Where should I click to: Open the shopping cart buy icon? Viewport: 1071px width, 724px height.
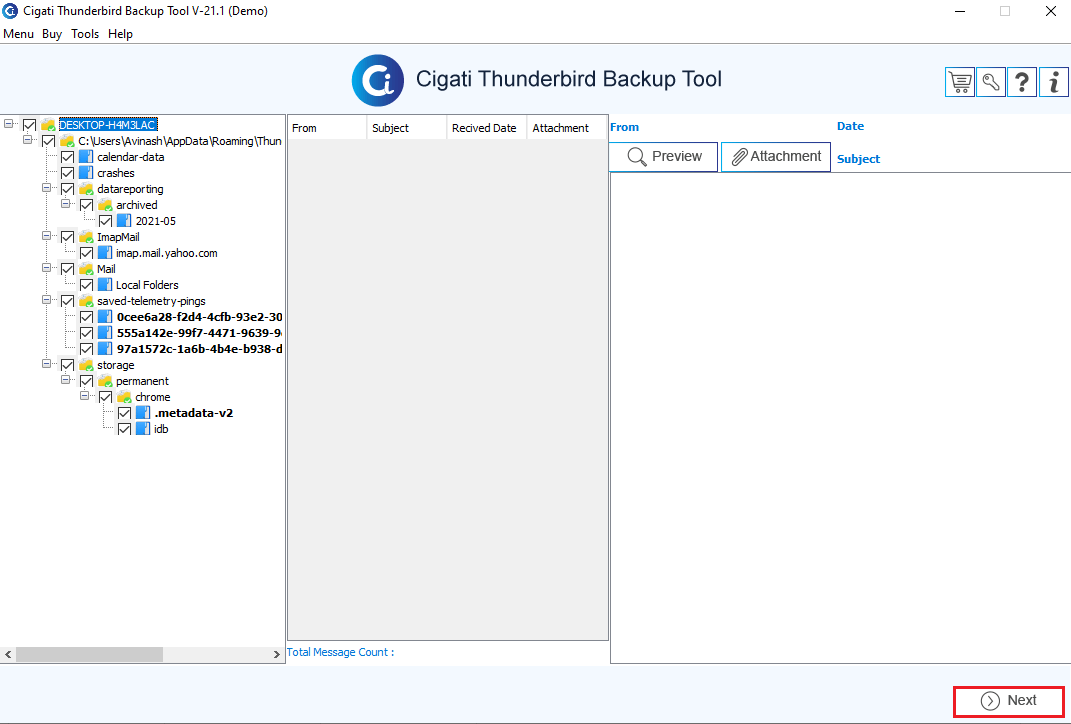coord(960,82)
